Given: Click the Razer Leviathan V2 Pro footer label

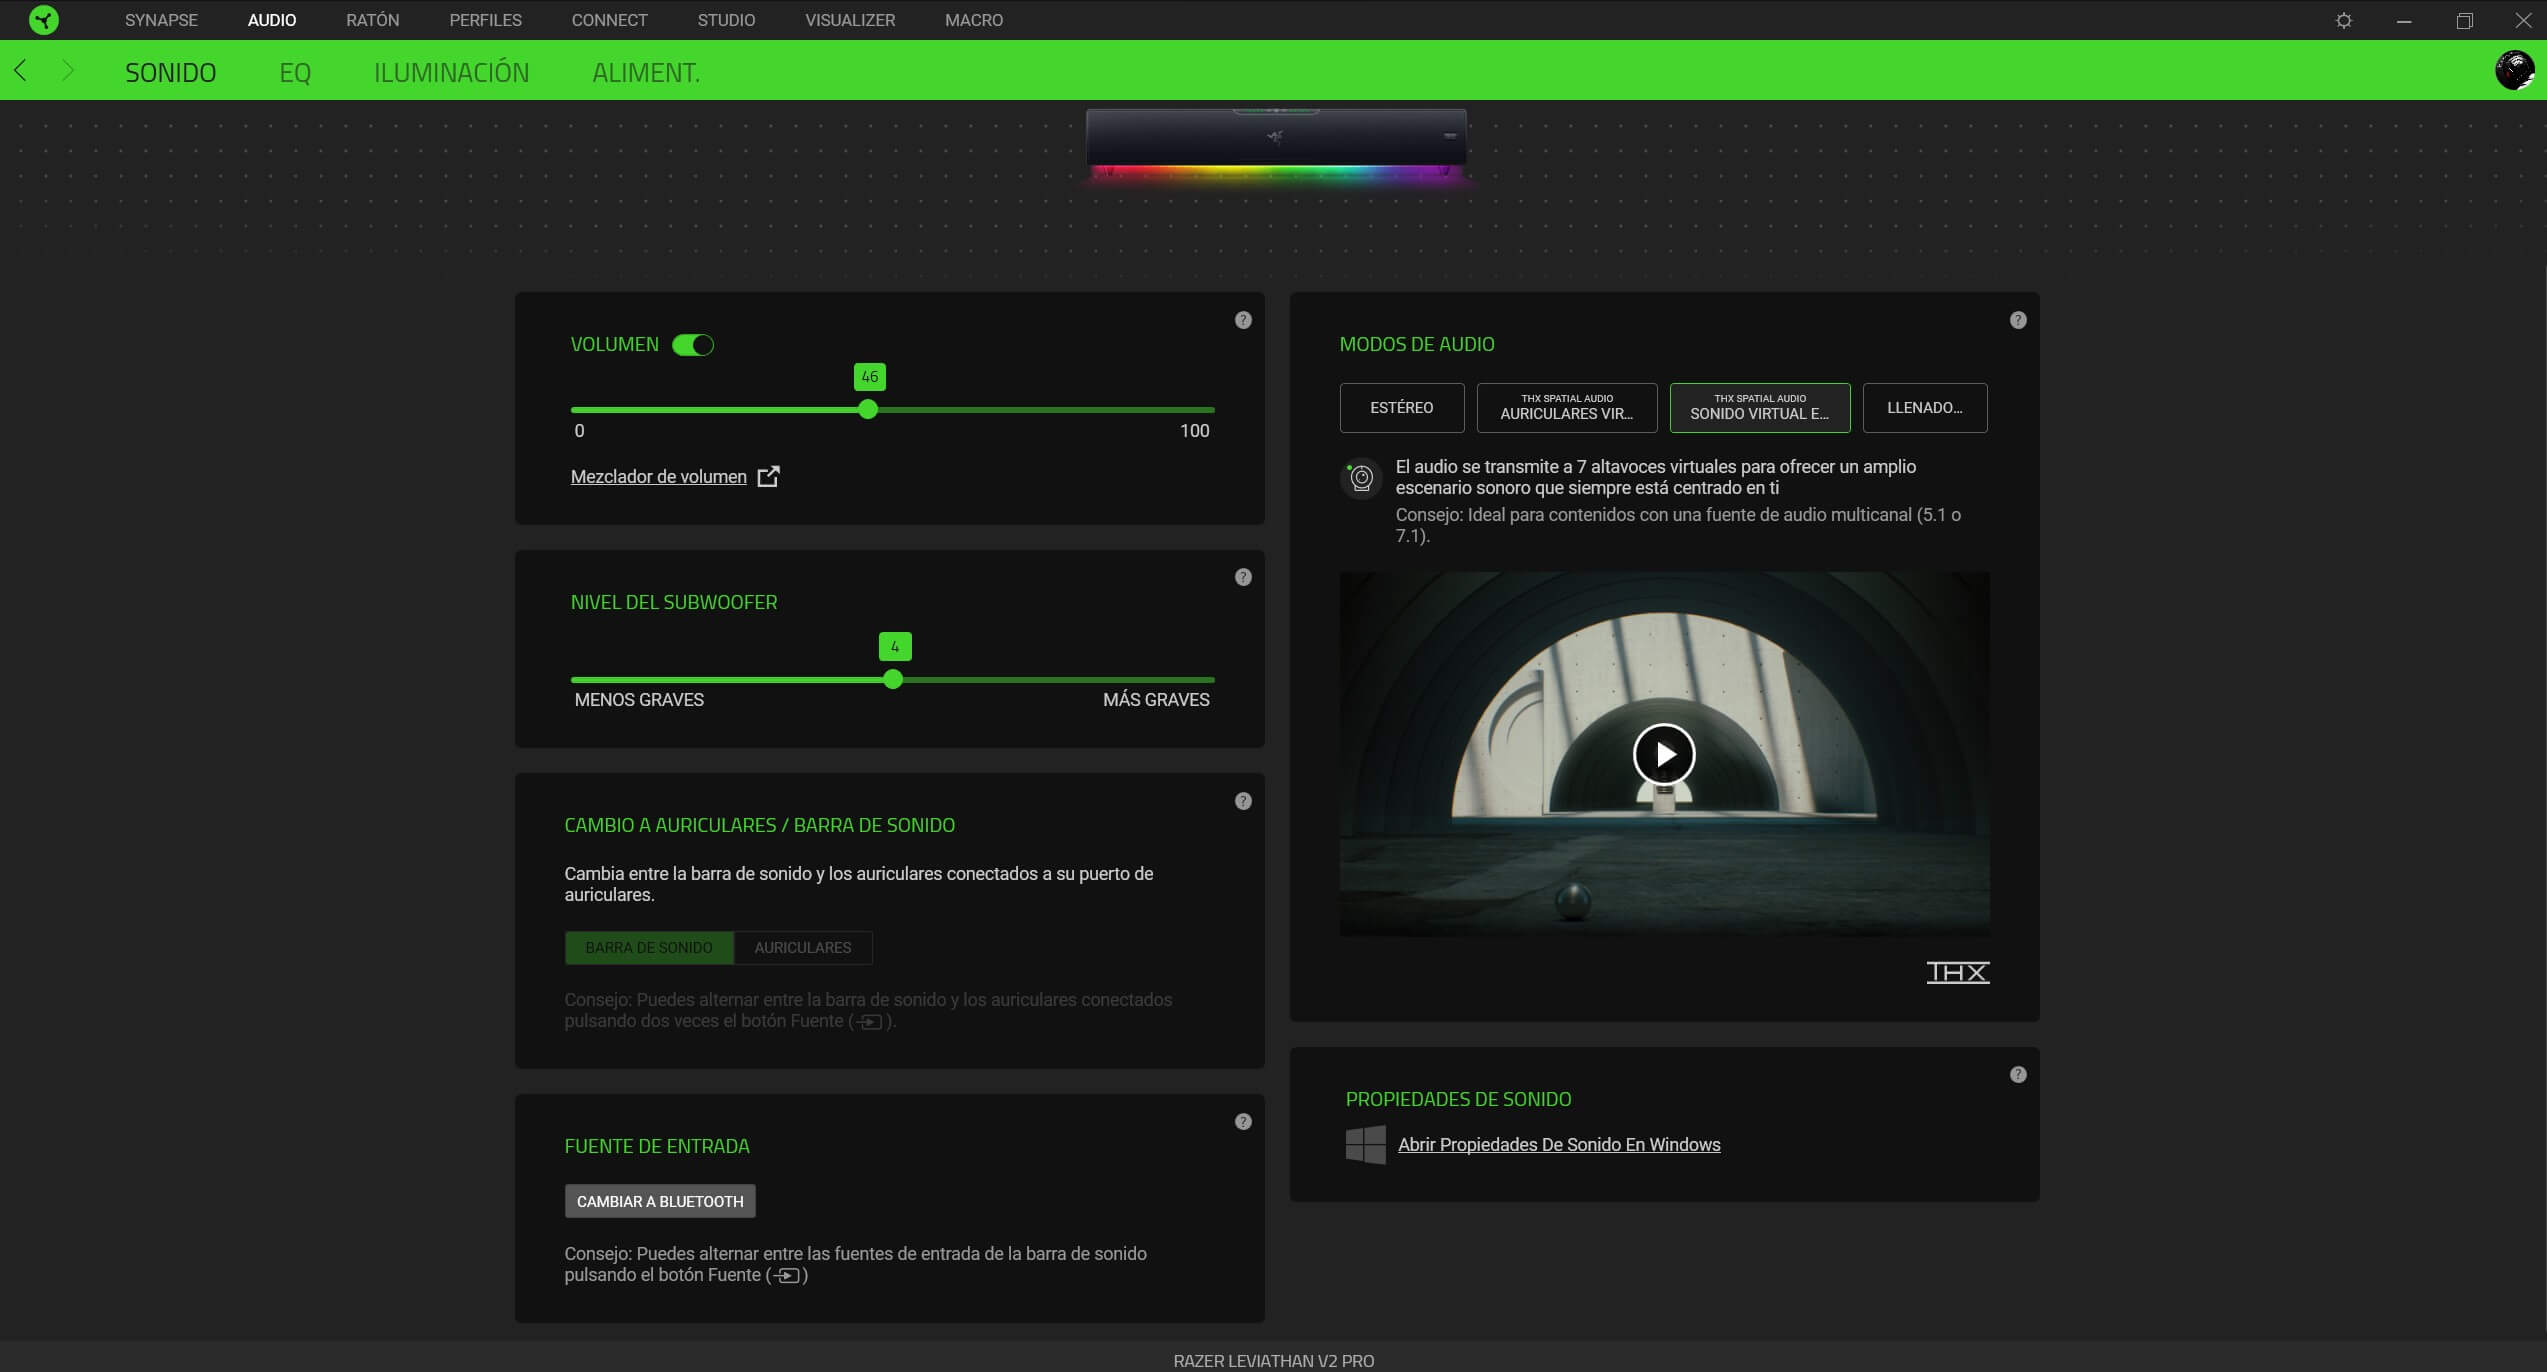Looking at the screenshot, I should pos(1273,1361).
